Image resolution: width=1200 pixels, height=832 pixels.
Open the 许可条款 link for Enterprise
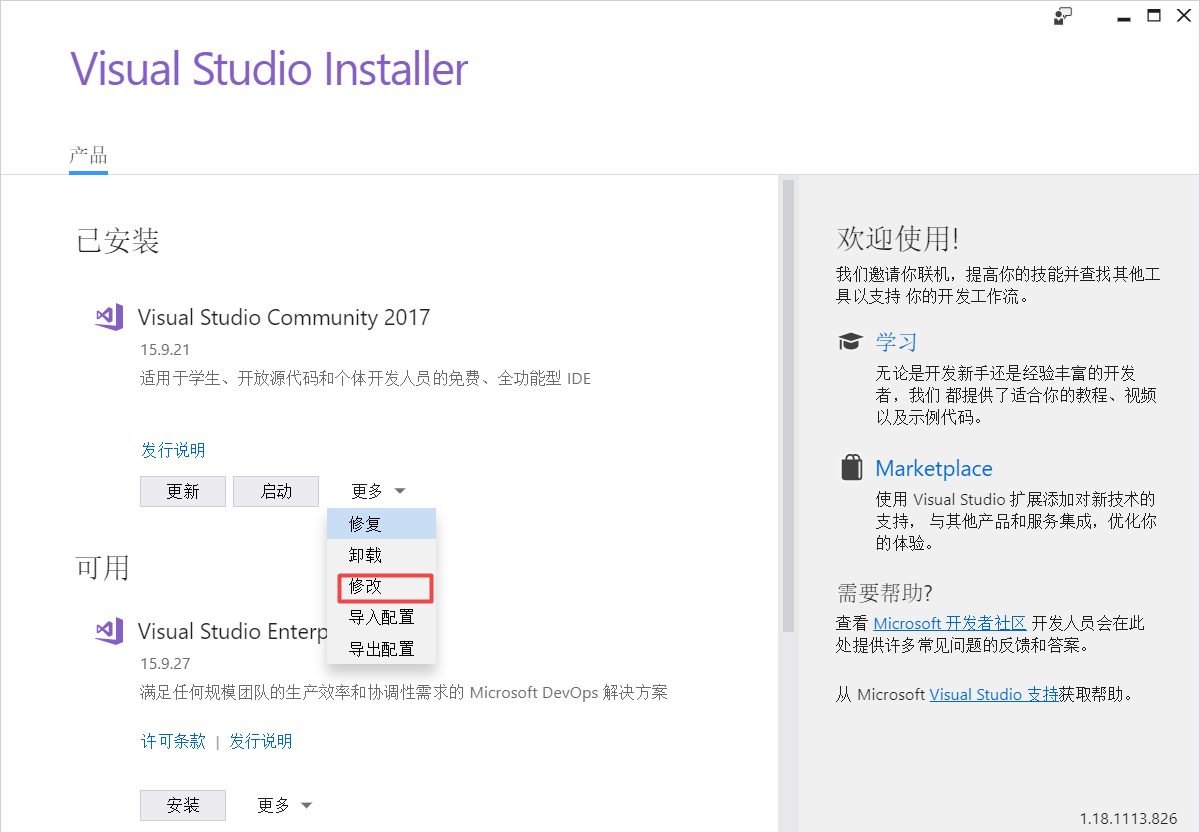tap(173, 741)
